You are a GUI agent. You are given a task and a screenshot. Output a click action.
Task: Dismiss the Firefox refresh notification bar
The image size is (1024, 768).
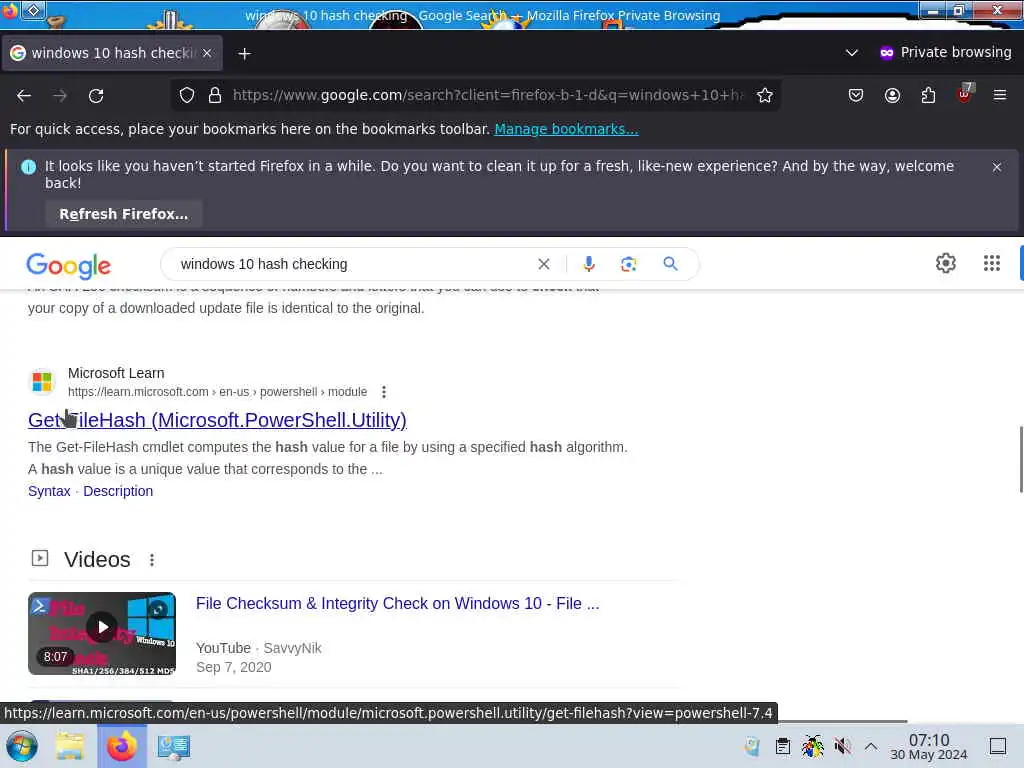tap(997, 167)
